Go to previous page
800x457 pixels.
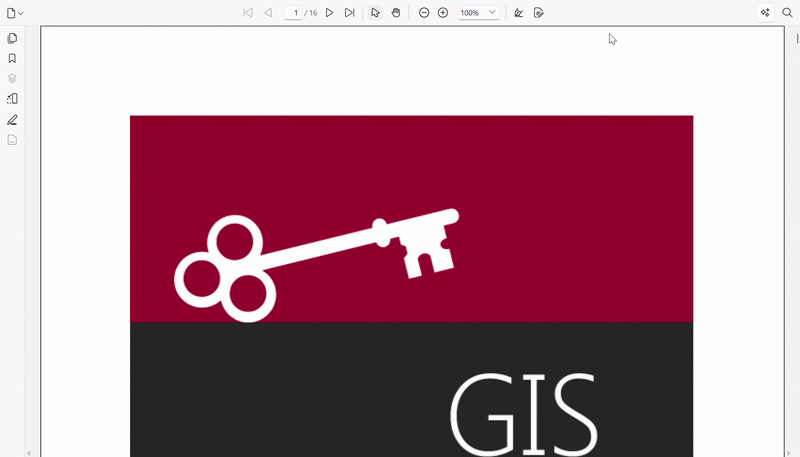tap(268, 13)
